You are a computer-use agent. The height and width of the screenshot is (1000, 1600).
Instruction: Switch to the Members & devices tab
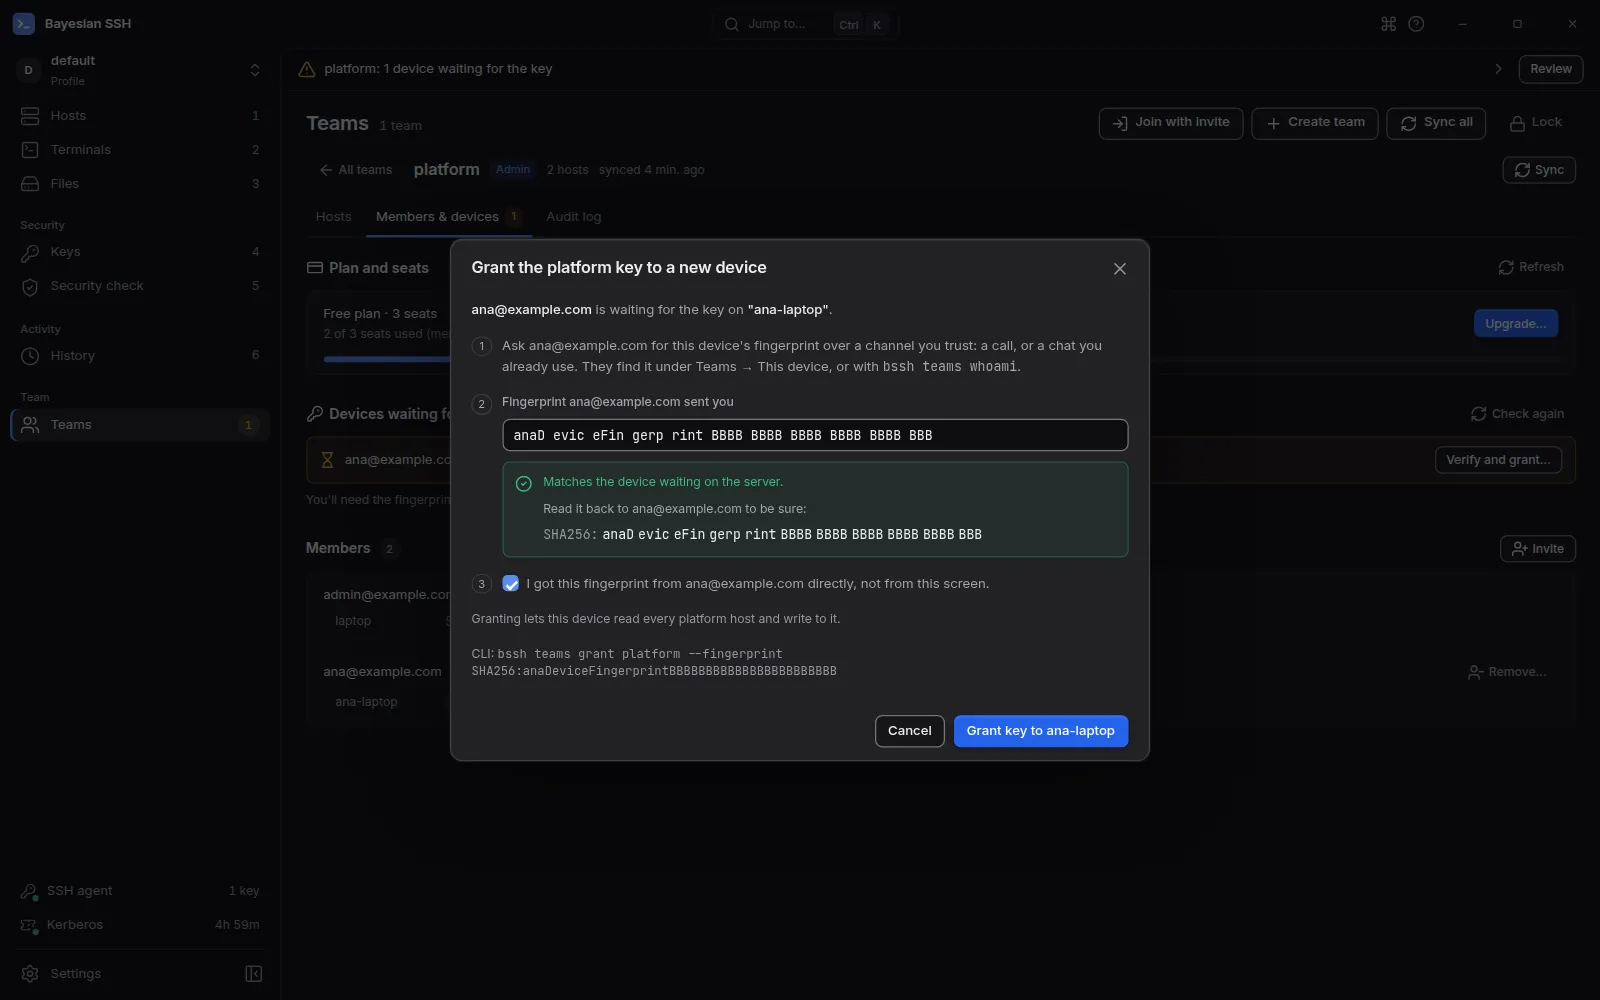click(448, 217)
